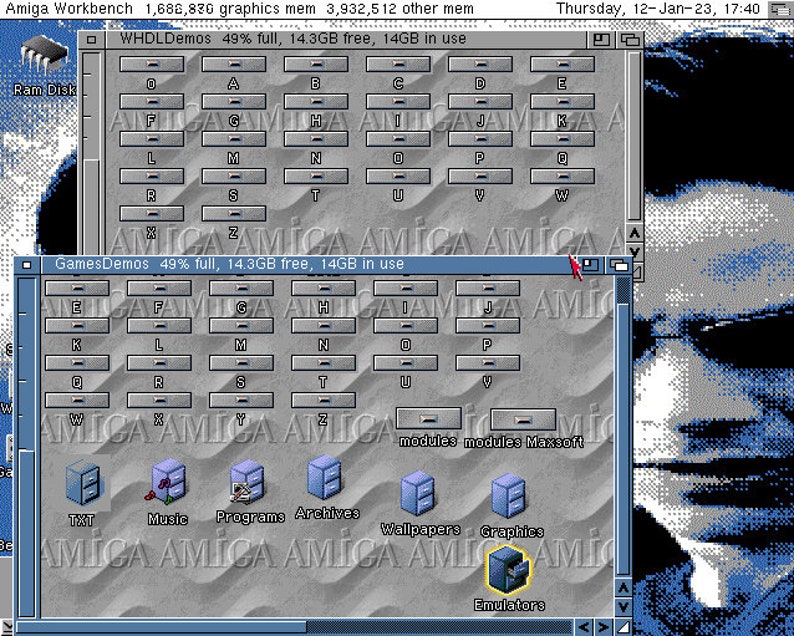Viewport: 794px width, 636px height.
Task: Open the Programs drawer icon
Action: tap(247, 482)
